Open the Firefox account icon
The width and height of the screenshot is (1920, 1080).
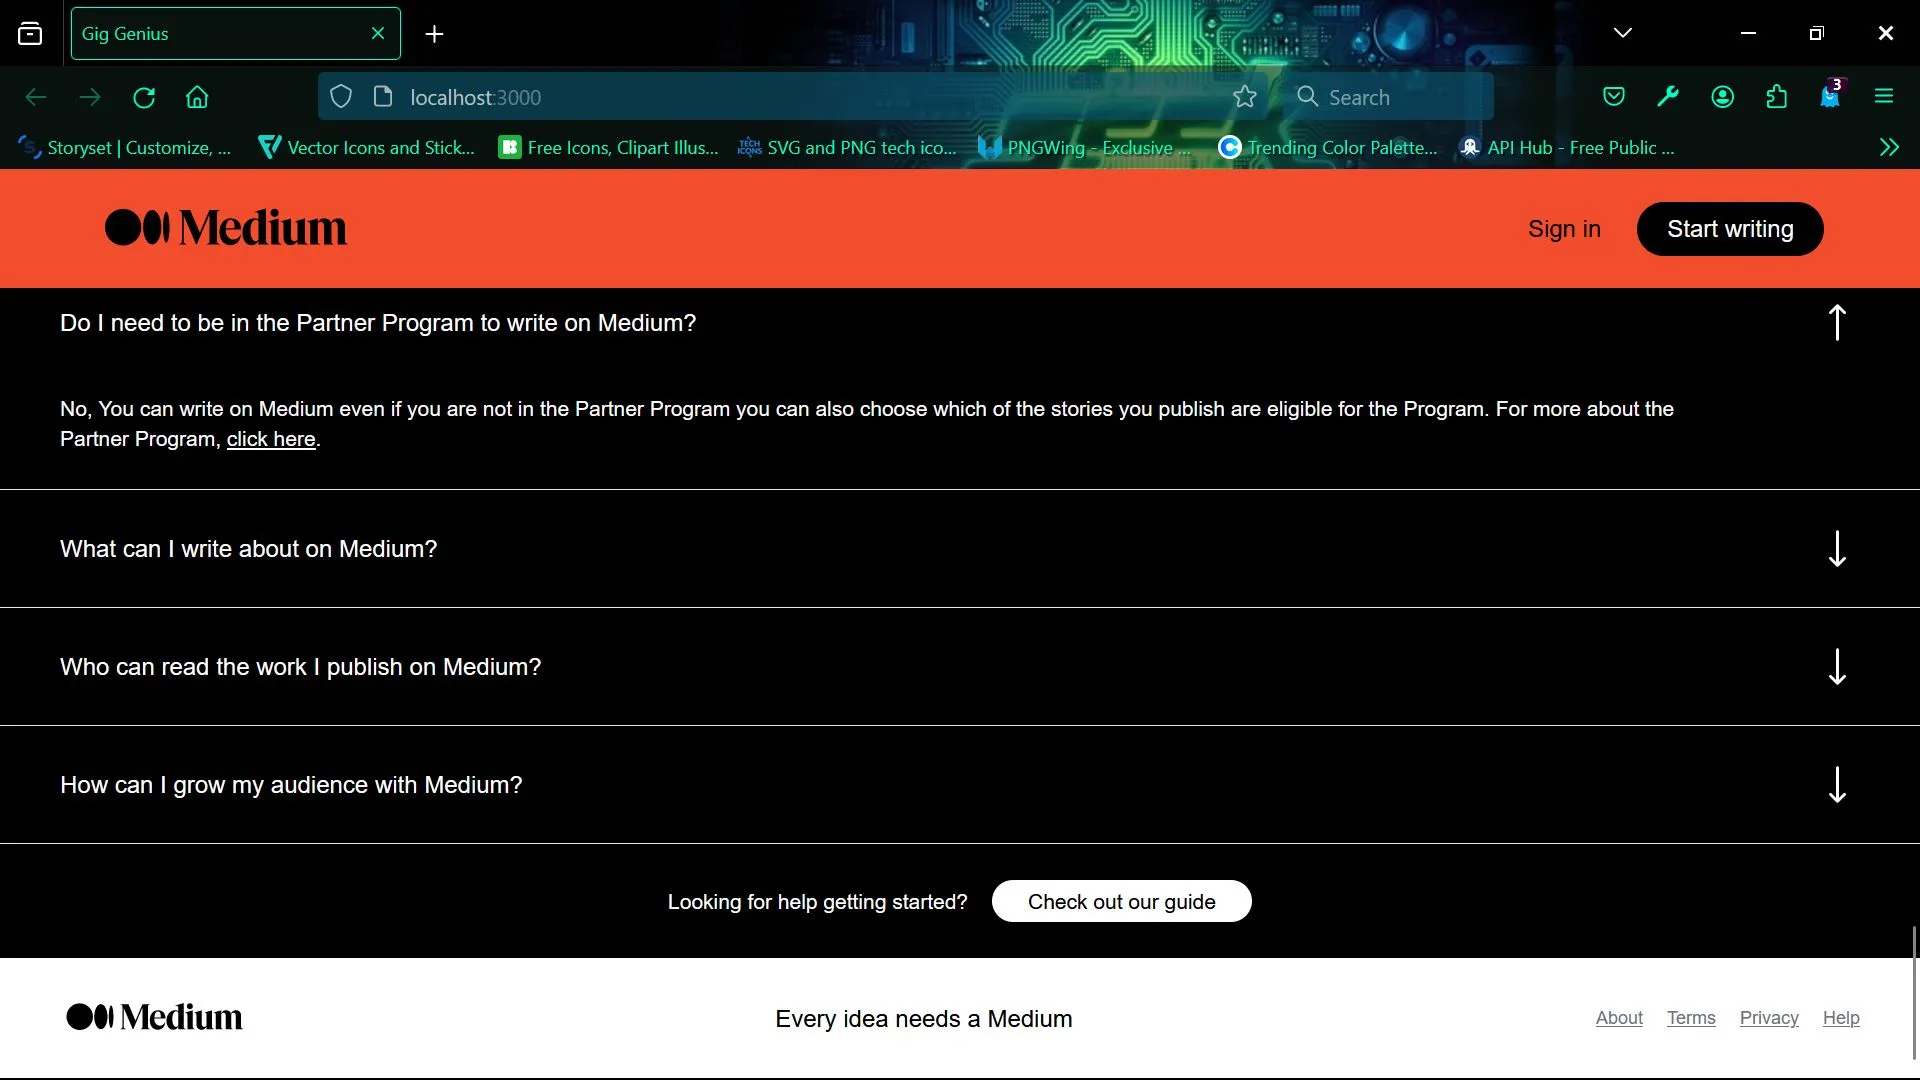(1722, 97)
